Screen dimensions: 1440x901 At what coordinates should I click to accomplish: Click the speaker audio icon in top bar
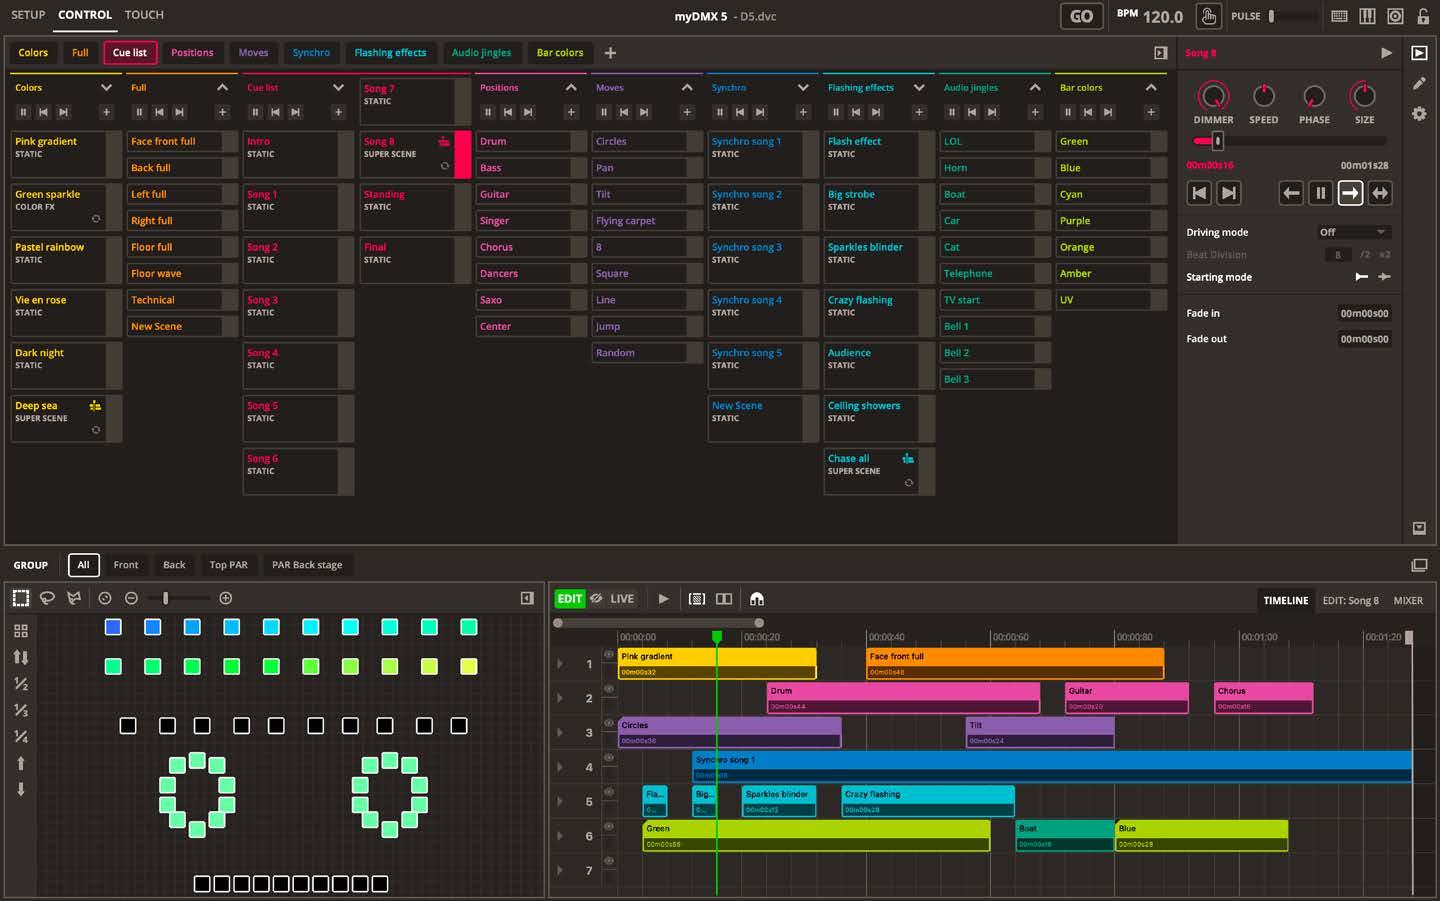point(1395,16)
